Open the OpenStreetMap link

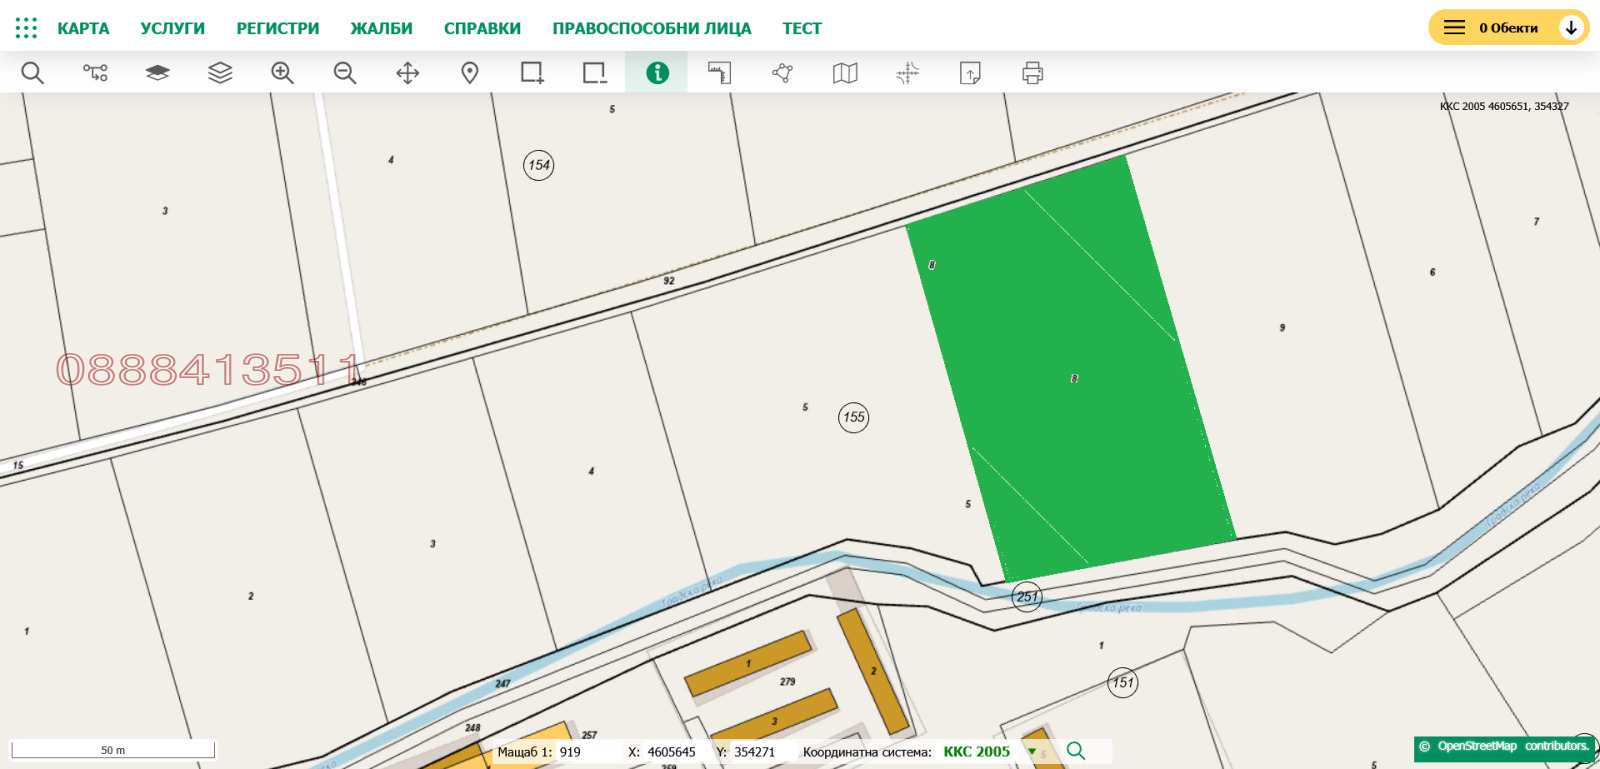pos(1477,746)
